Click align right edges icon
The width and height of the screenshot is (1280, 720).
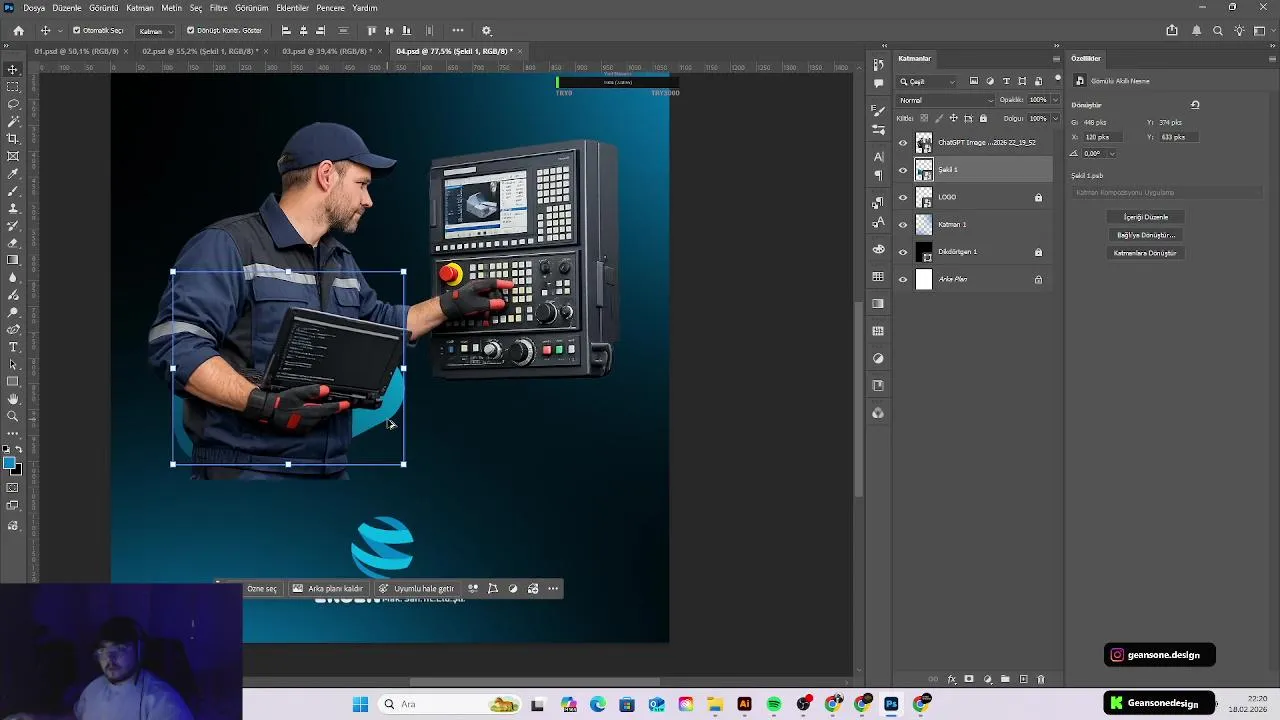[x=320, y=31]
